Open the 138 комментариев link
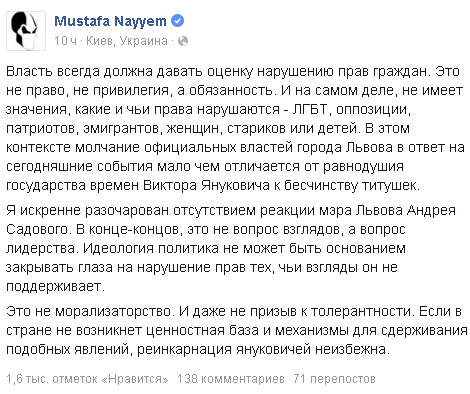Viewport: 470px width, 394px height. click(231, 379)
